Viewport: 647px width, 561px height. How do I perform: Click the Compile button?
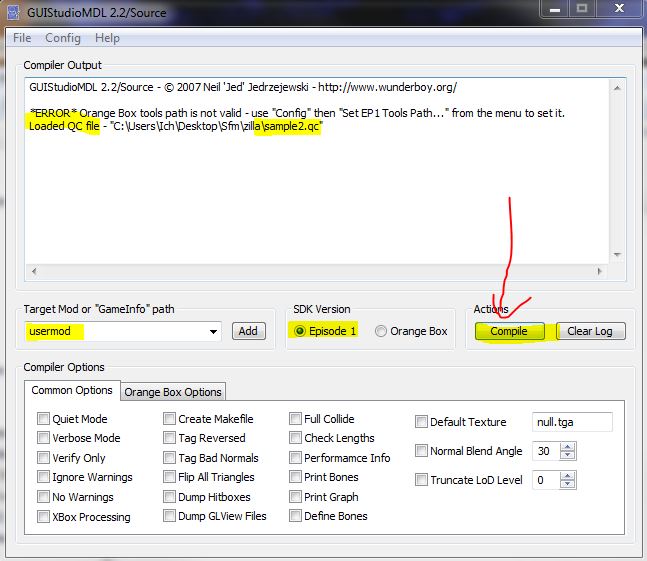click(509, 331)
